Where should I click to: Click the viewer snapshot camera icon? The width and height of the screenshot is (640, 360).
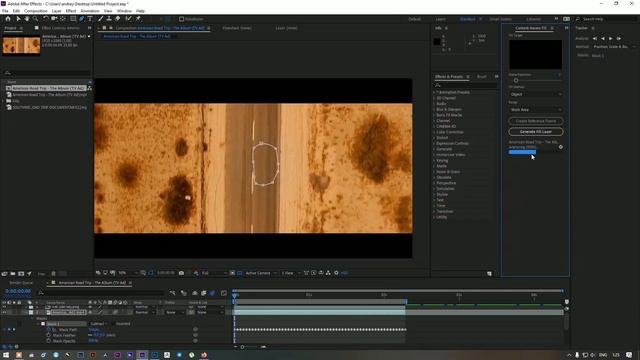click(181, 273)
